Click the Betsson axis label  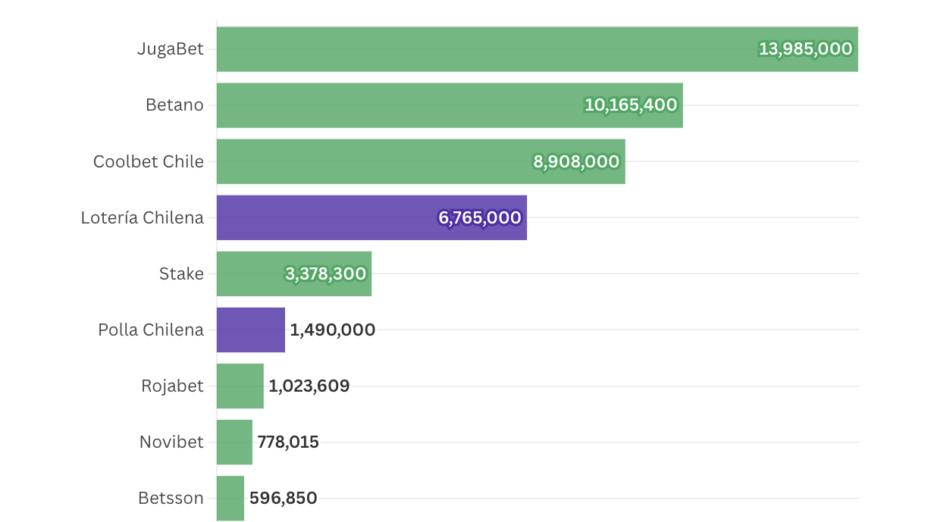[x=171, y=498]
